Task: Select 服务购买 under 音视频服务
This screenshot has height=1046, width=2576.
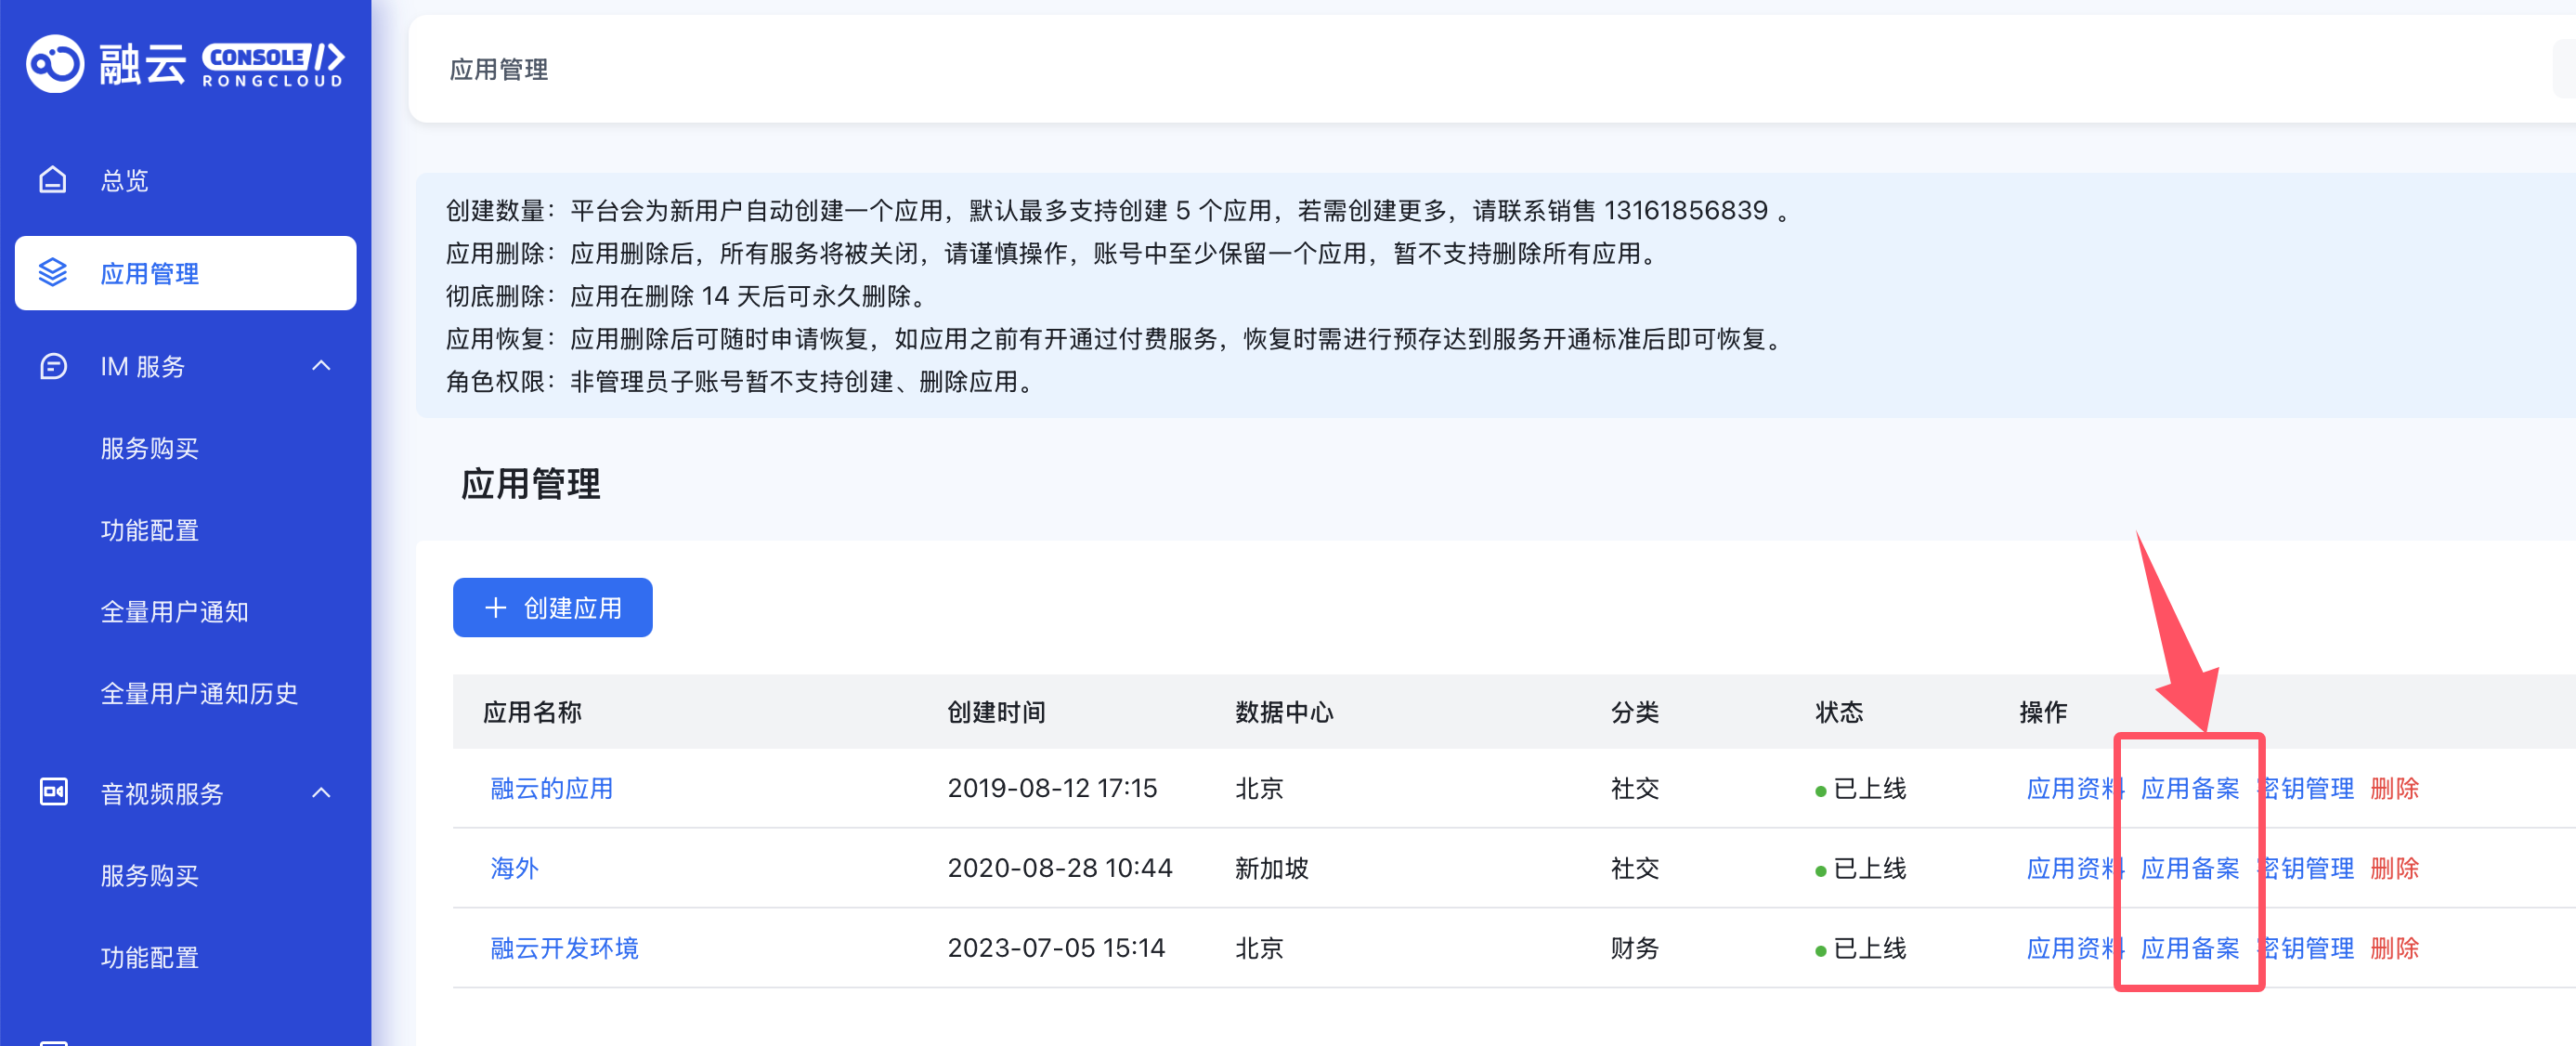Action: pos(149,876)
